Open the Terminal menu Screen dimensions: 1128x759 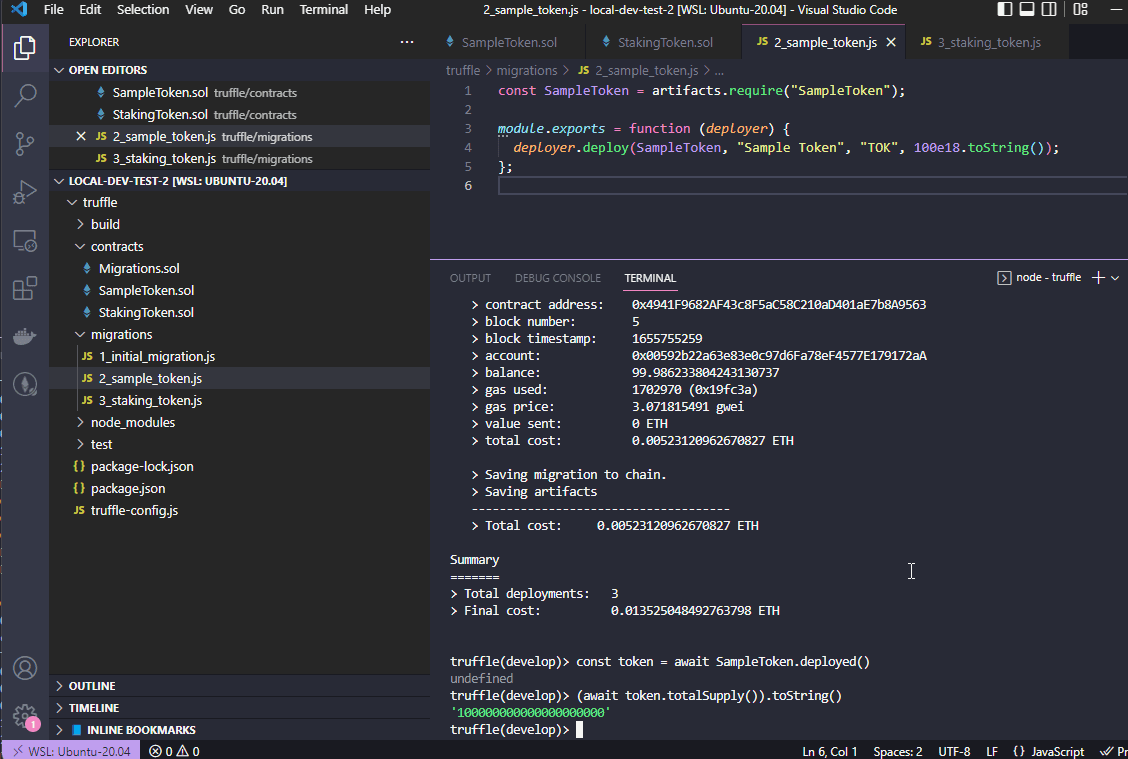point(324,9)
